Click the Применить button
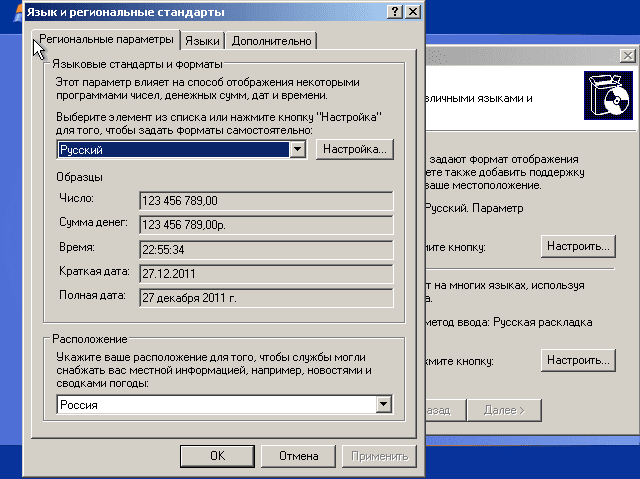 [x=380, y=456]
